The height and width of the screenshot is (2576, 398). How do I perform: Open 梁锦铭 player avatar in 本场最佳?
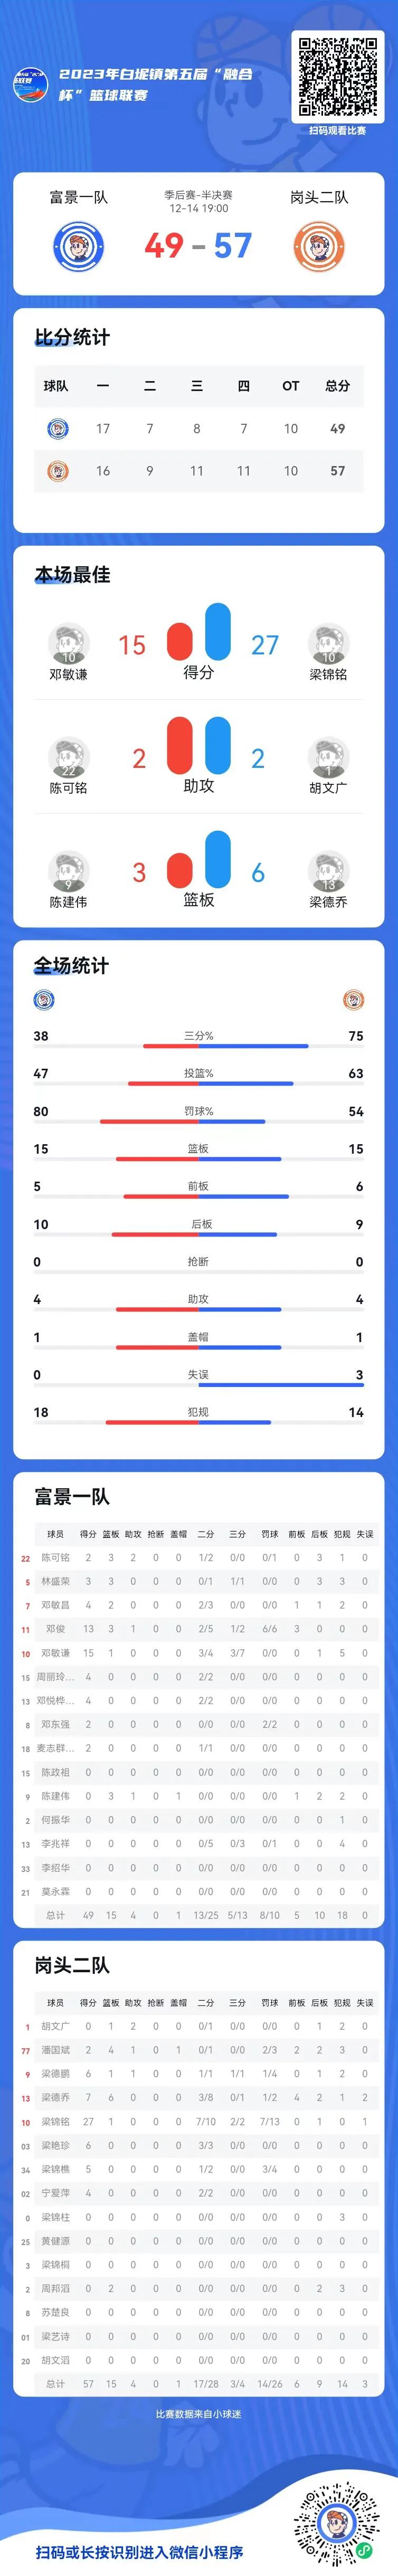(328, 644)
